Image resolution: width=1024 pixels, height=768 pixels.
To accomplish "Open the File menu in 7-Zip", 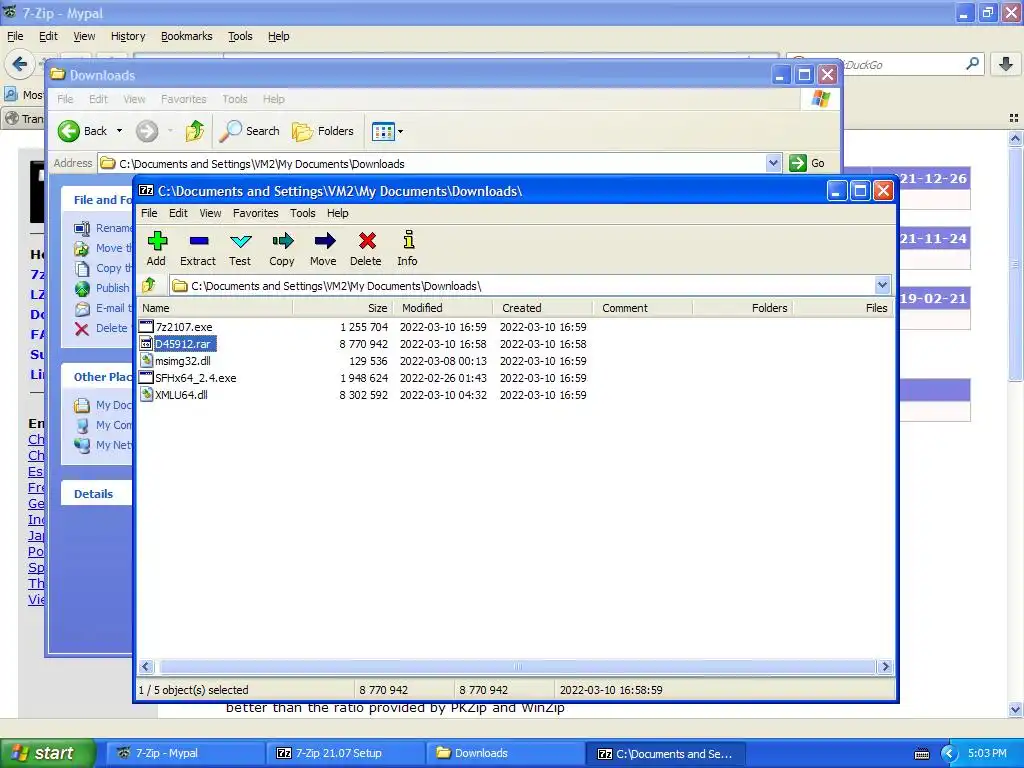I will click(x=149, y=213).
